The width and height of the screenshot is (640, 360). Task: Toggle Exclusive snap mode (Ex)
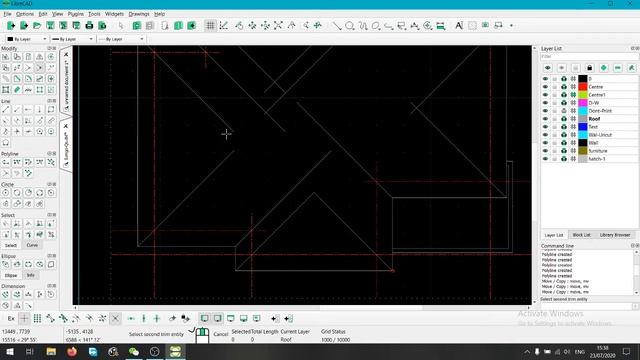(11, 319)
